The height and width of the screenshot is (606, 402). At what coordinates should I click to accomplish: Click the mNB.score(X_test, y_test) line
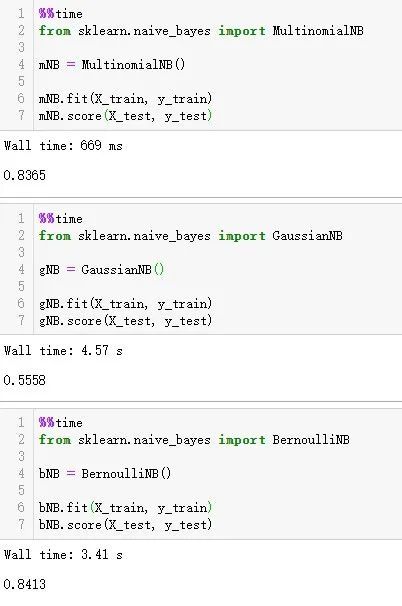pos(126,116)
